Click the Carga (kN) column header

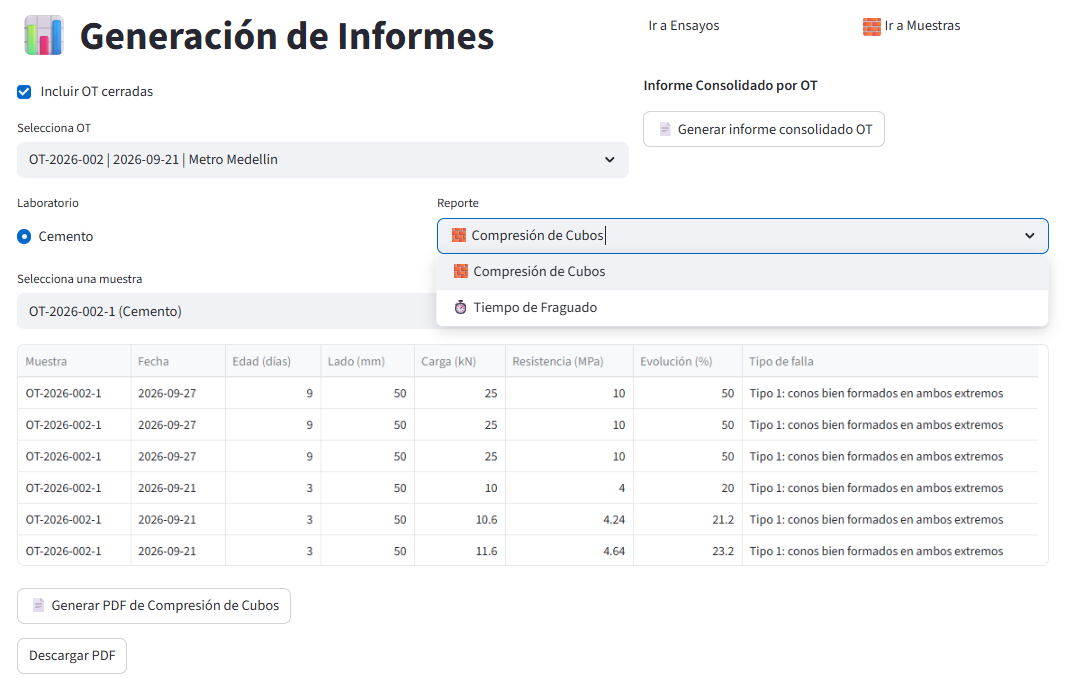point(460,361)
